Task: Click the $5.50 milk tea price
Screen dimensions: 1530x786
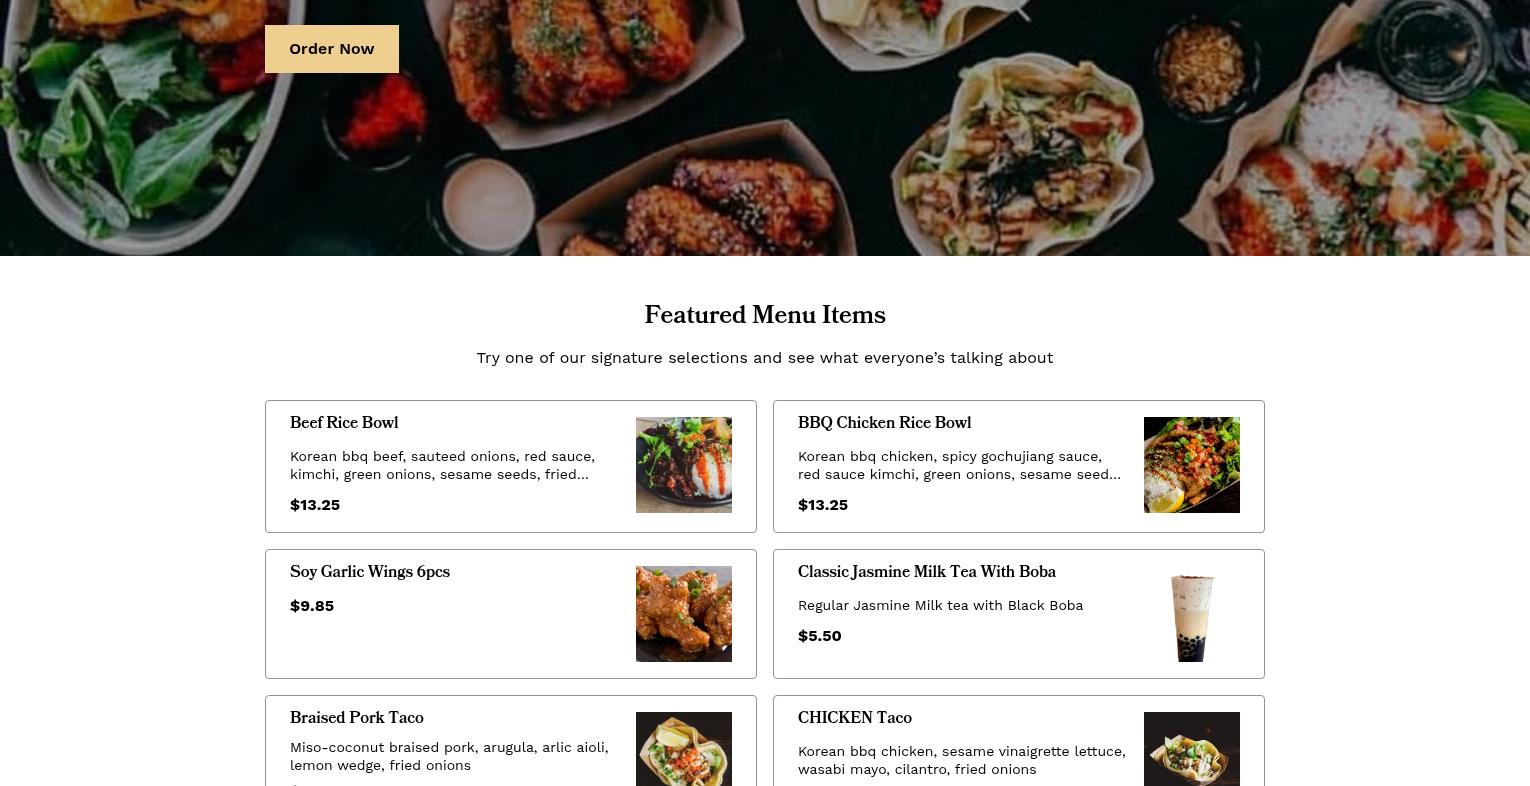Action: pos(820,636)
